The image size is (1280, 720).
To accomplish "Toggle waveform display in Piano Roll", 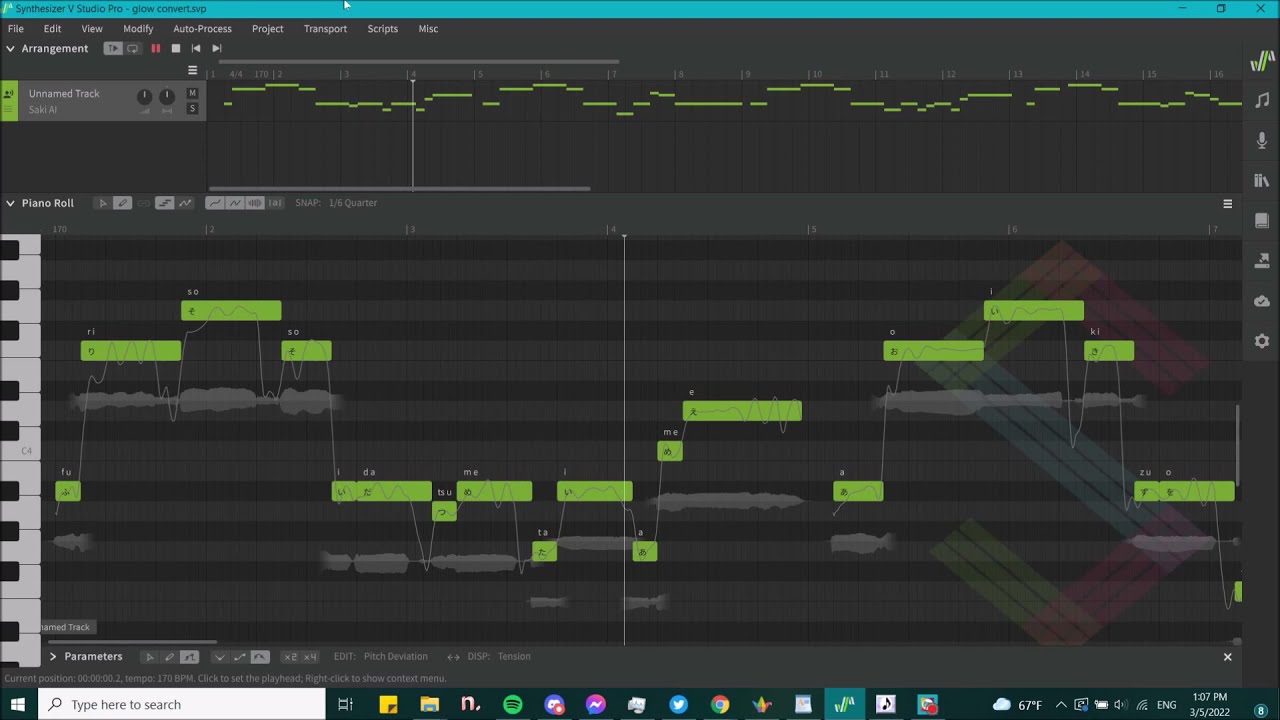I will point(255,203).
